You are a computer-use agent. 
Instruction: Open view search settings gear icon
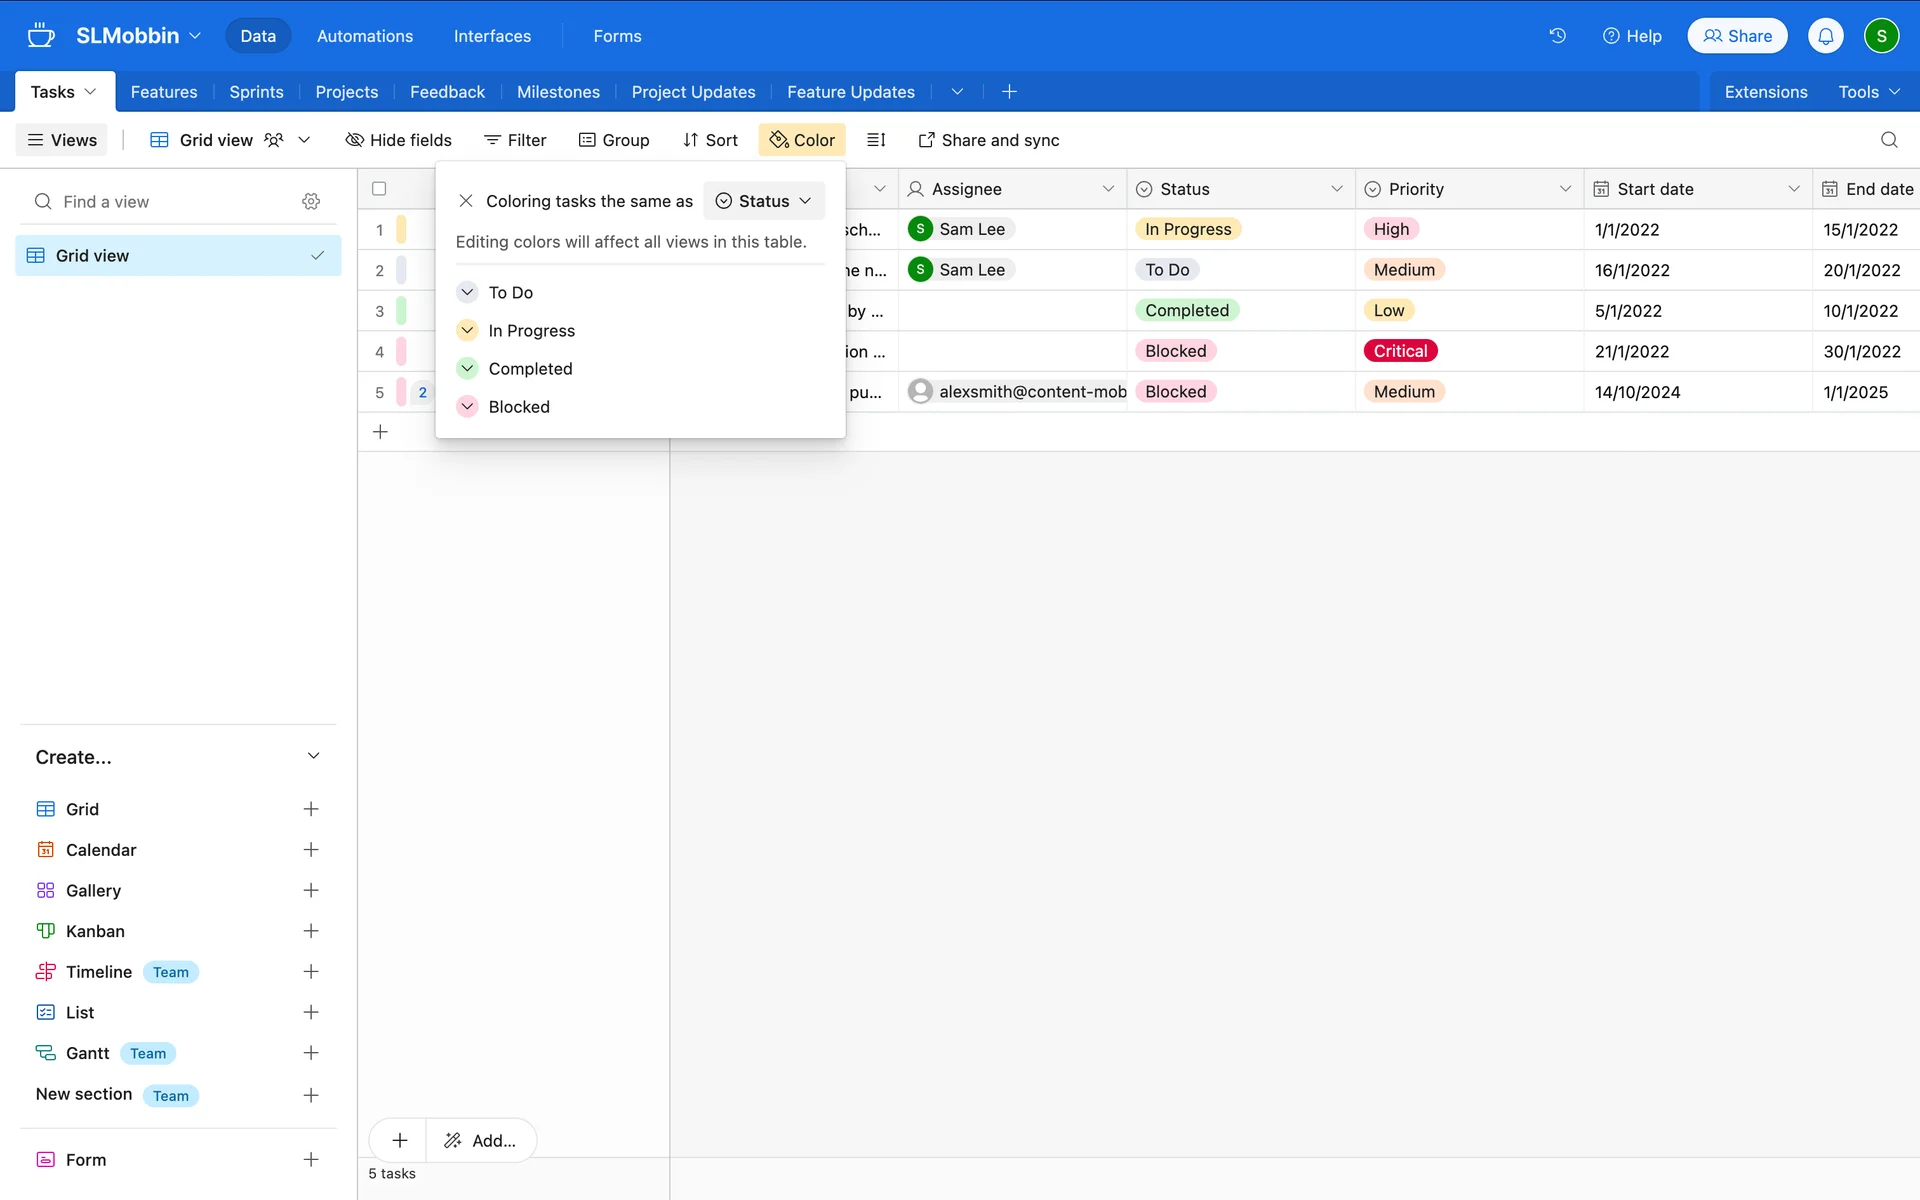(x=311, y=201)
